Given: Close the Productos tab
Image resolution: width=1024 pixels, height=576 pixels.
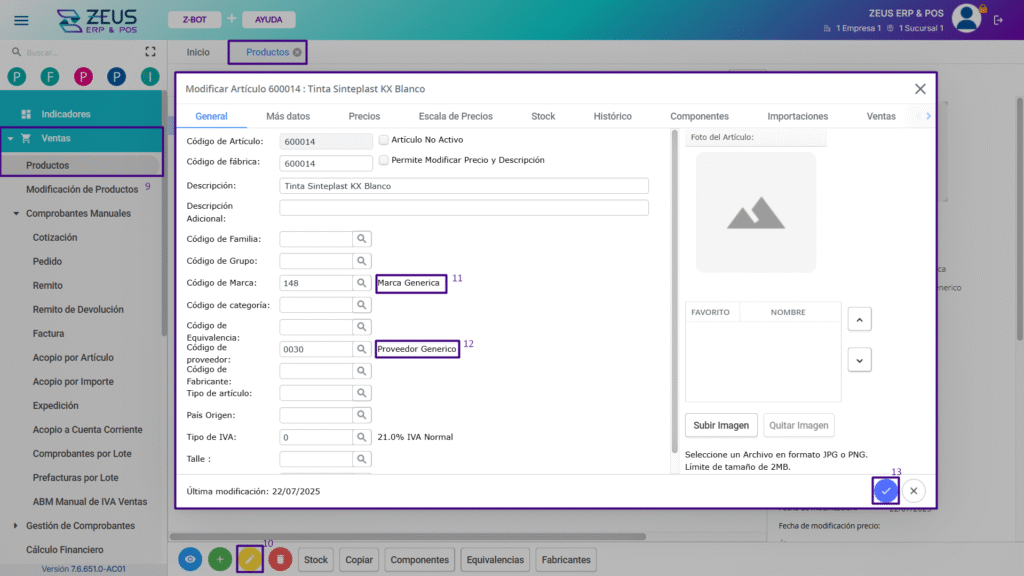Looking at the screenshot, I should pos(297,52).
